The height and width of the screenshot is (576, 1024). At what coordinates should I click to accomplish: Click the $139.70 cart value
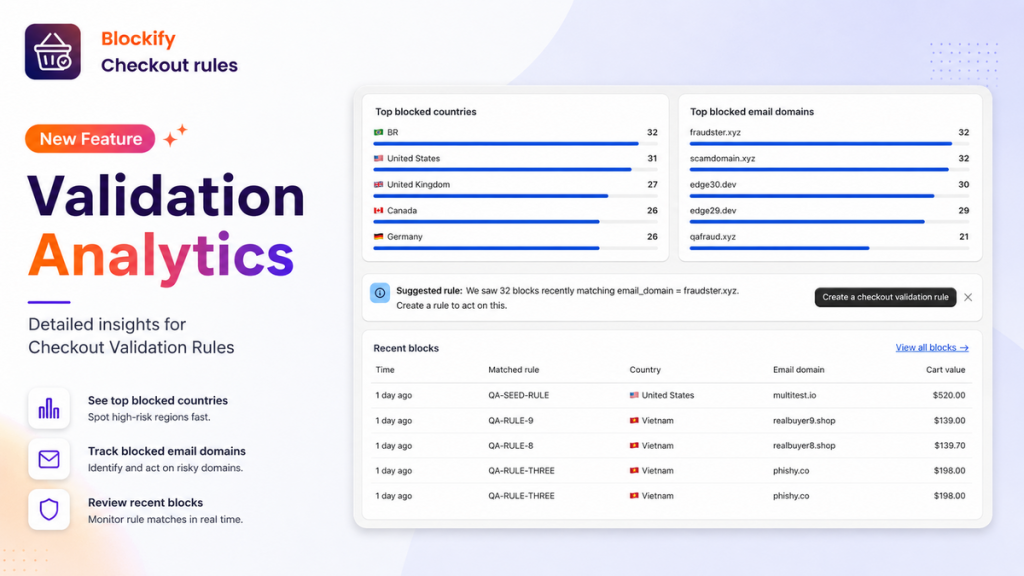(949, 445)
